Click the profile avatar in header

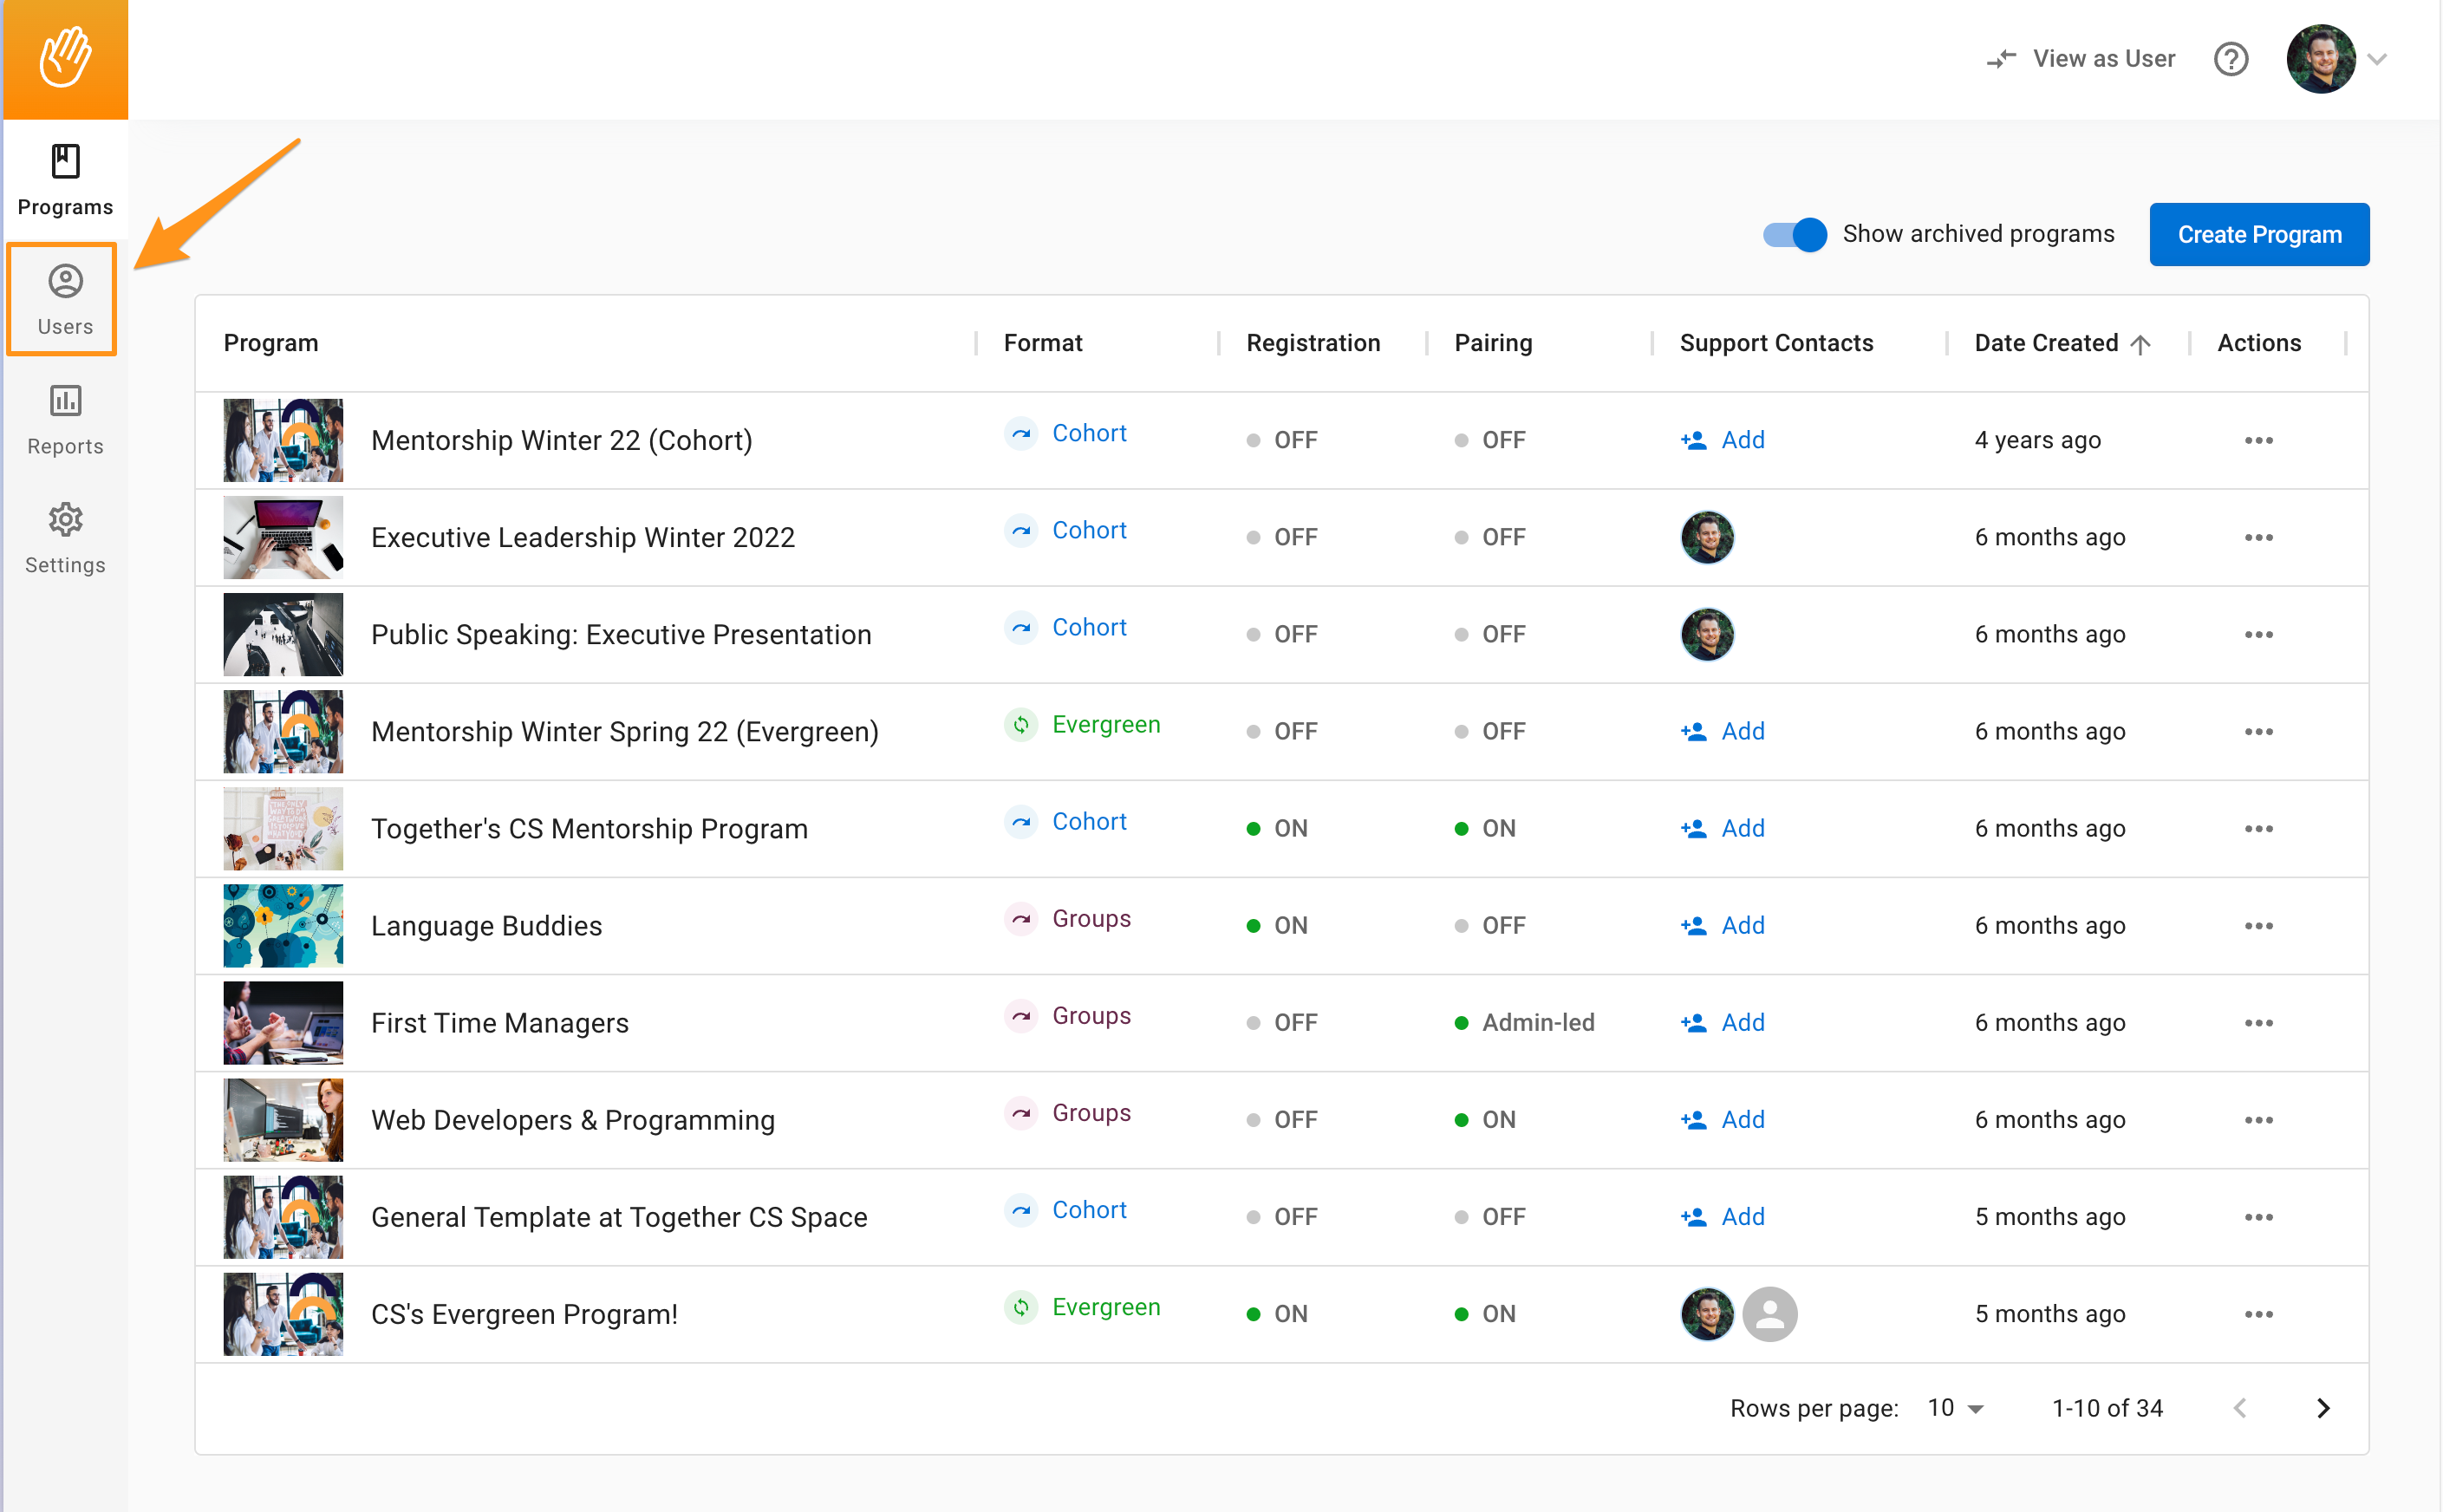[2321, 59]
